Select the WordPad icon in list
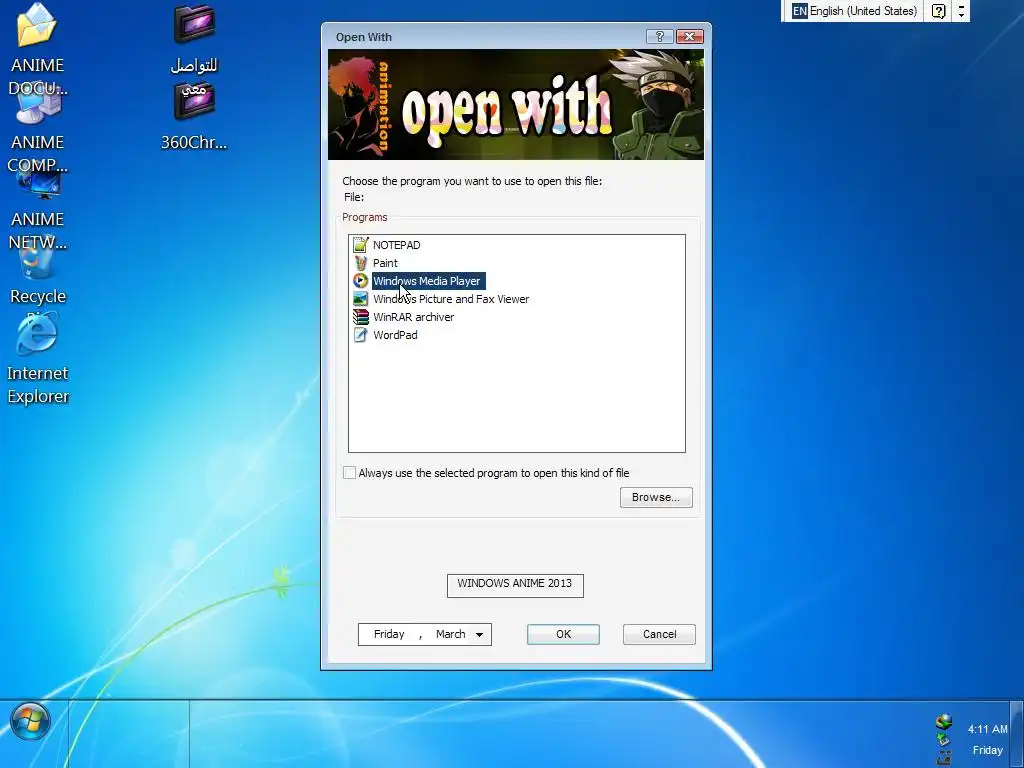 [x=360, y=334]
